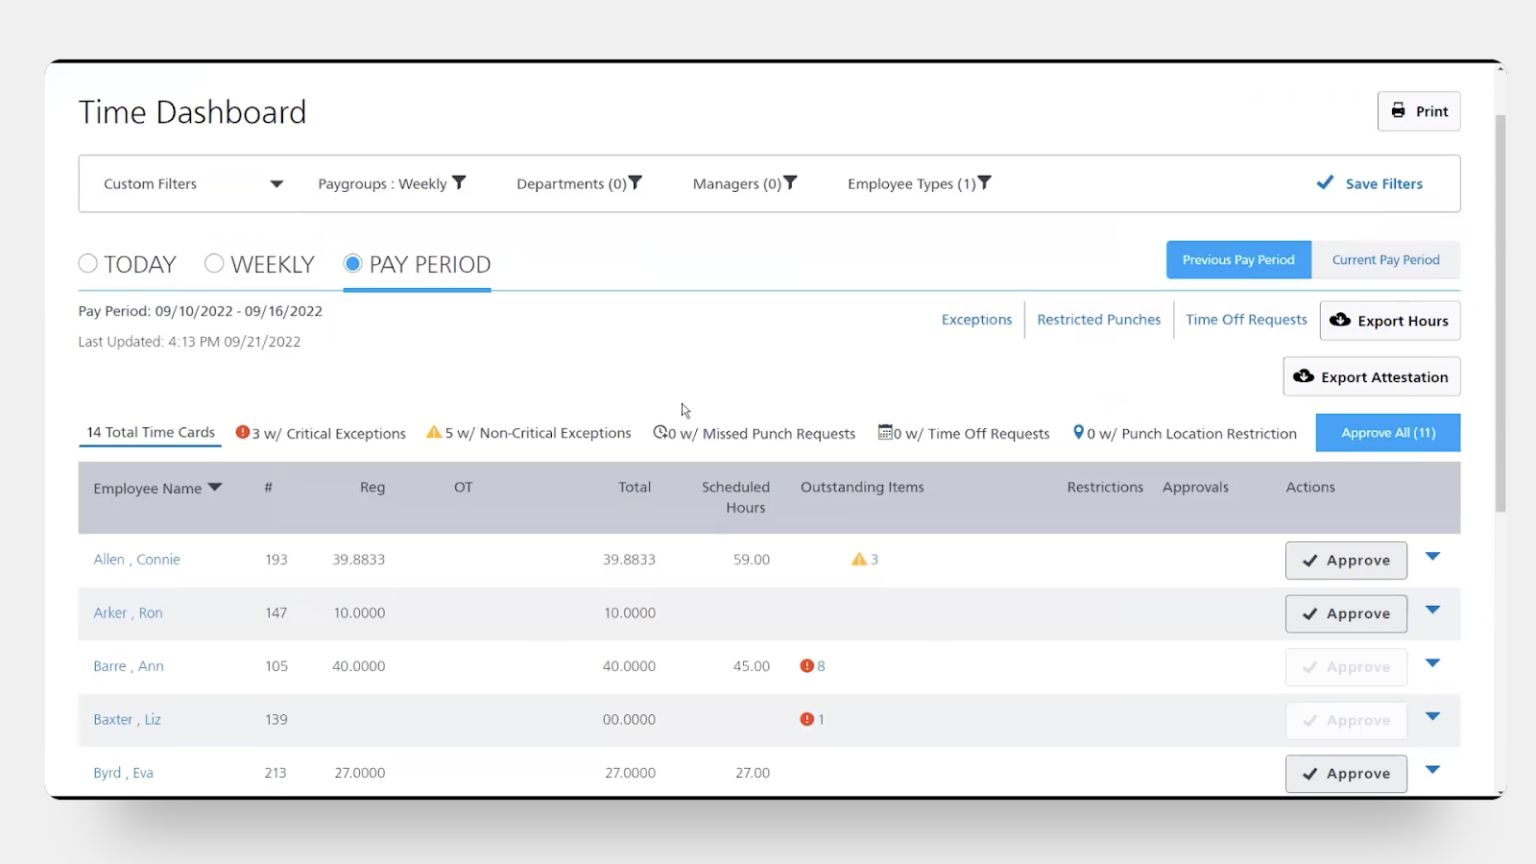Open the timecard for Byrd, Eva

coord(123,772)
